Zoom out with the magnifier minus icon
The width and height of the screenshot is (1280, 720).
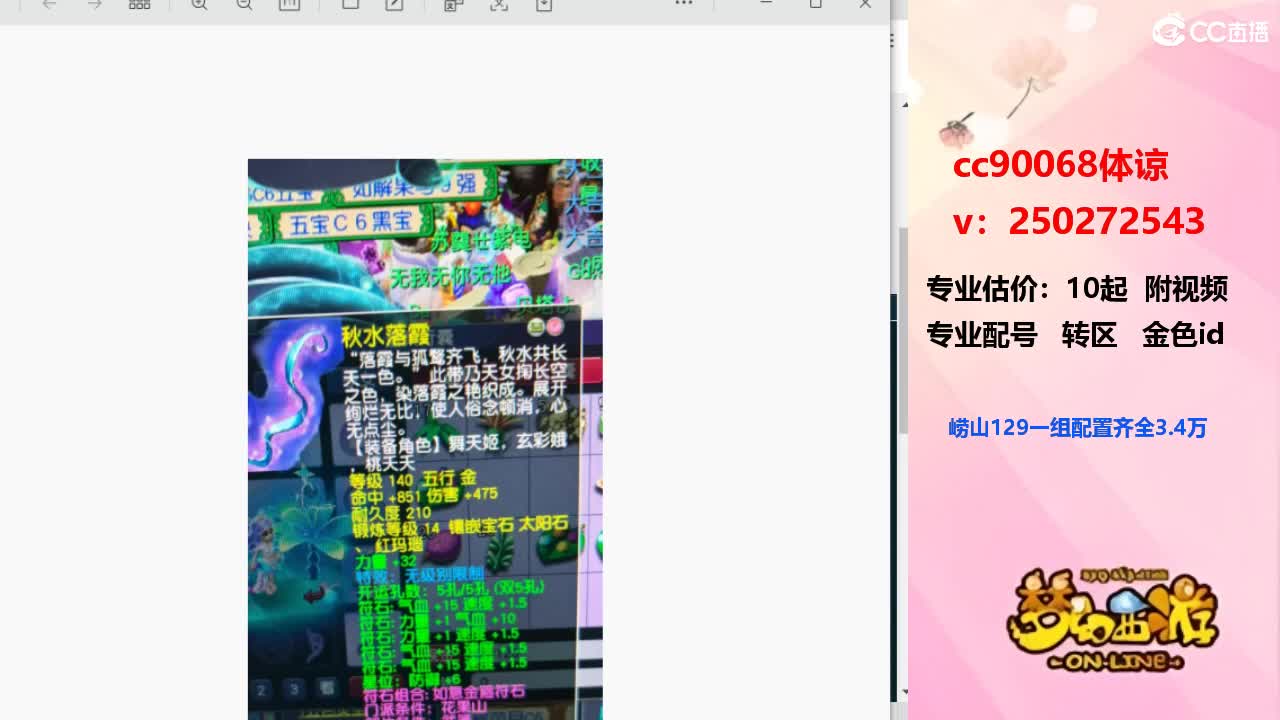(x=244, y=5)
